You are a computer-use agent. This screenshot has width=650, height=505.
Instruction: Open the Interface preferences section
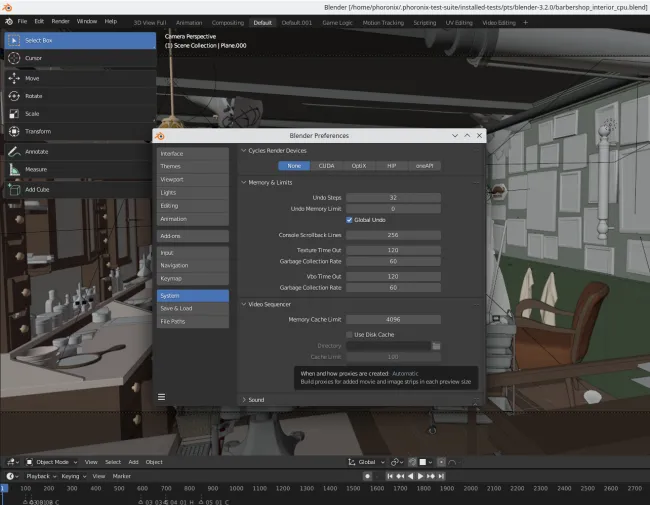(193, 153)
